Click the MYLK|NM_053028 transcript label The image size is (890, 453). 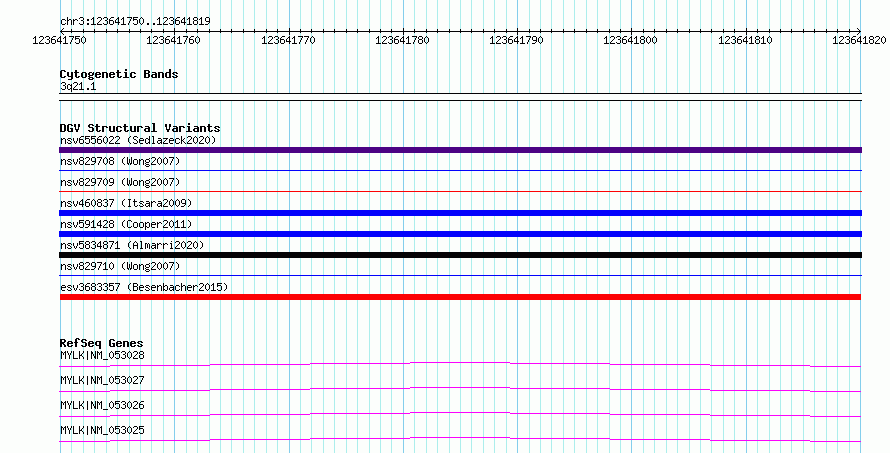[102, 355]
